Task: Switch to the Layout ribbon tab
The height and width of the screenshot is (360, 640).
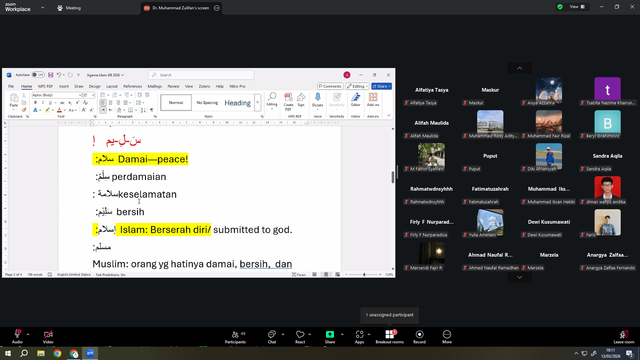Action: pyautogui.click(x=112, y=87)
